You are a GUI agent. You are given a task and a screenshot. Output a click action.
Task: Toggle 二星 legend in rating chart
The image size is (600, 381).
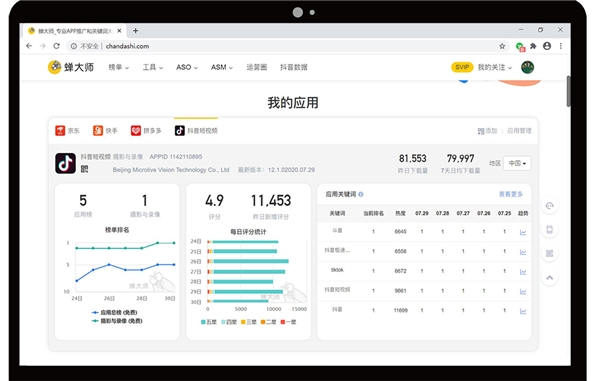click(x=269, y=322)
